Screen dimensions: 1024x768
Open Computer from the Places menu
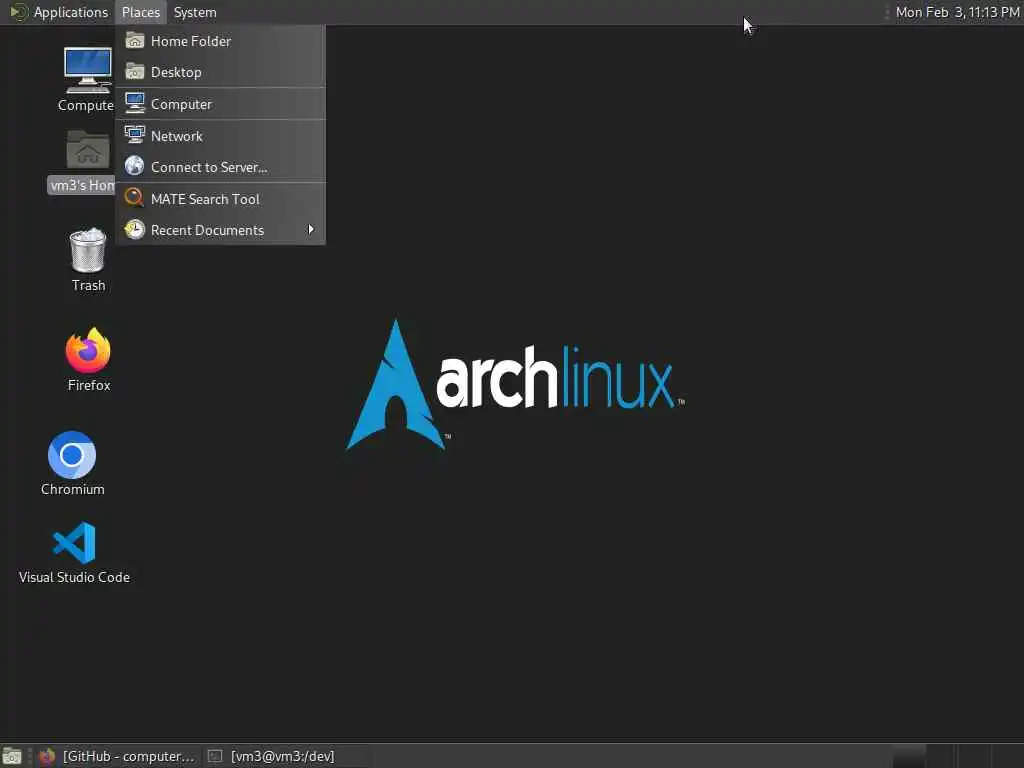point(221,104)
